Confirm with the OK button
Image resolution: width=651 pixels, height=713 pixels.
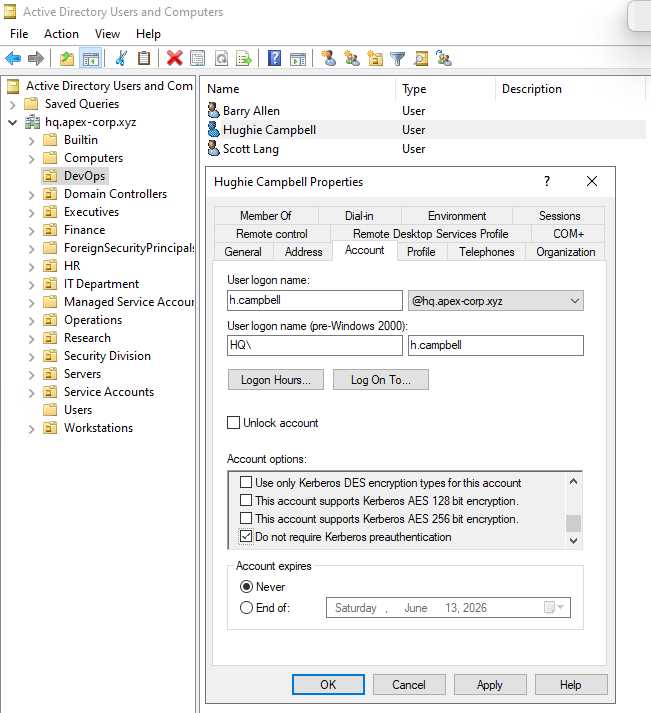point(328,684)
